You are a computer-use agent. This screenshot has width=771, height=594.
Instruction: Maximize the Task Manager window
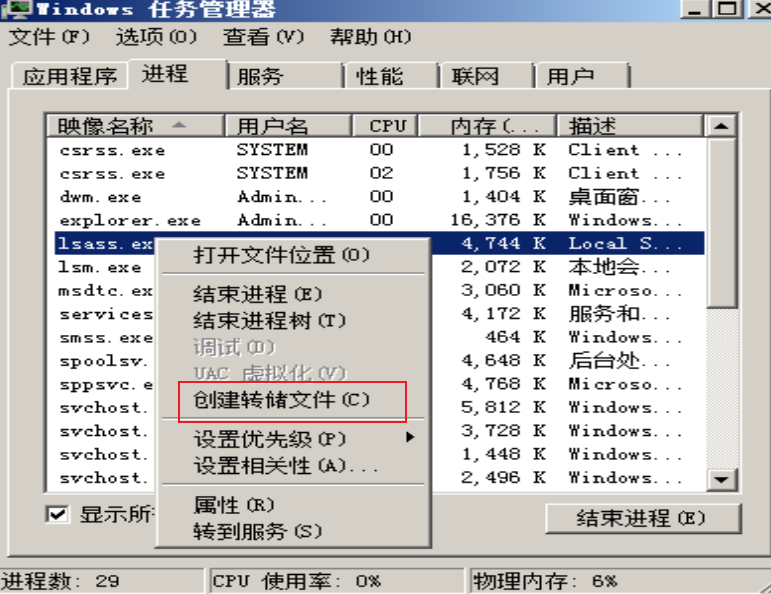coord(728,9)
